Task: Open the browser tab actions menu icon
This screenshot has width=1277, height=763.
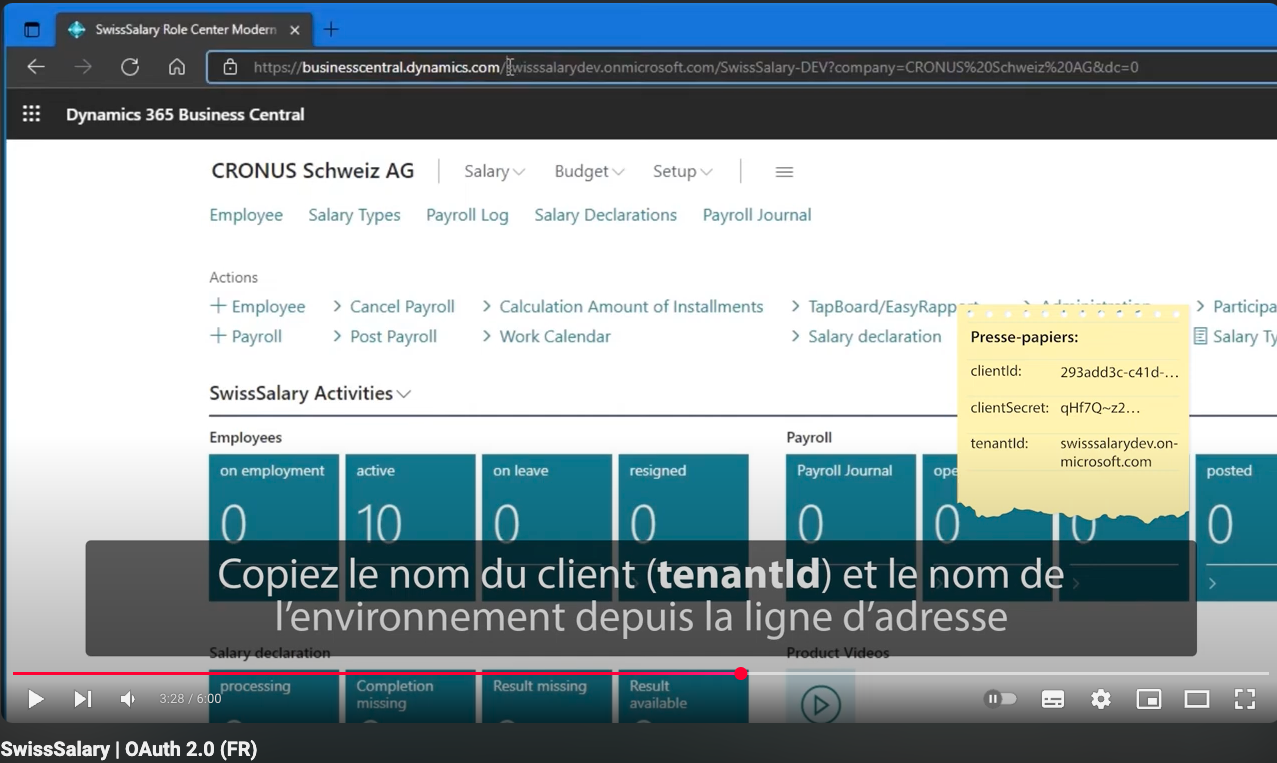Action: [31, 30]
